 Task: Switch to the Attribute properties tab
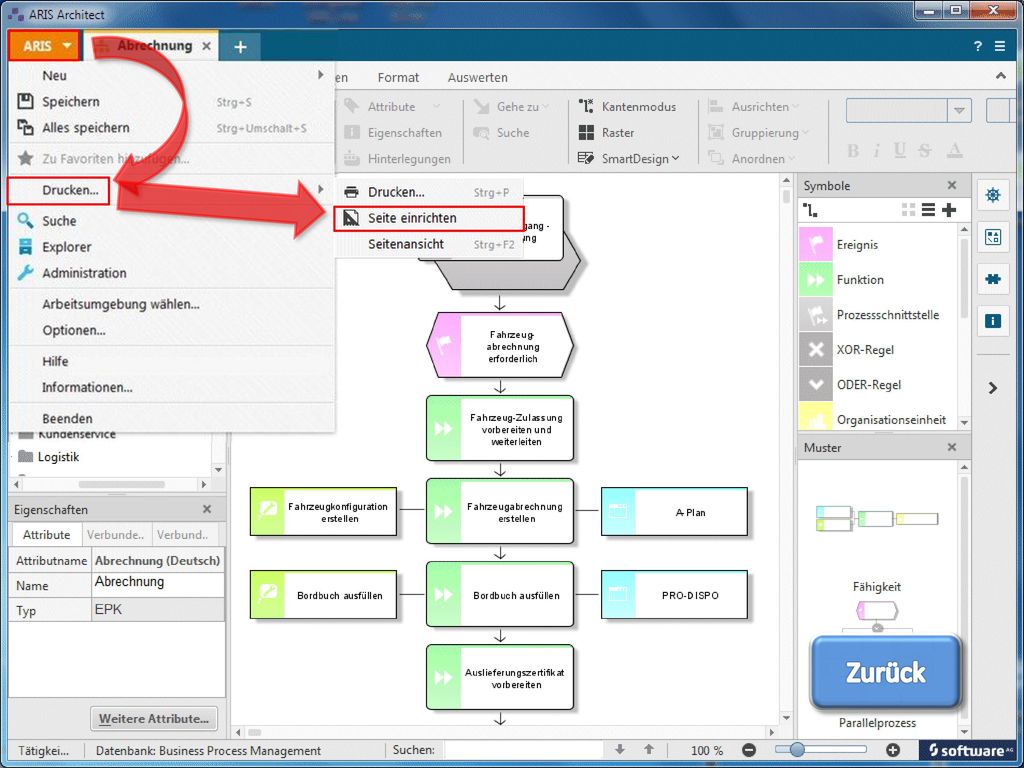(x=46, y=534)
